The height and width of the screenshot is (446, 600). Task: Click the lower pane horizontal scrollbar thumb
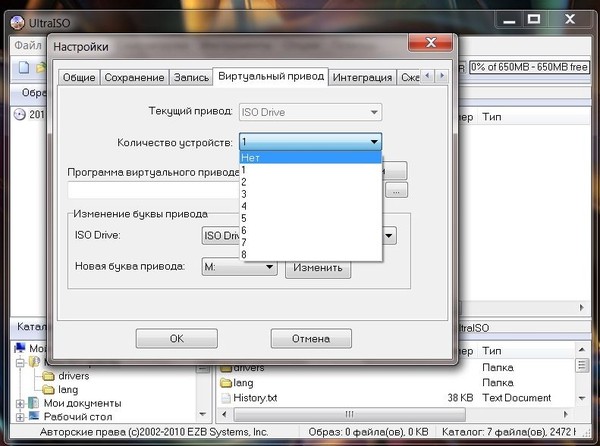tap(349, 414)
